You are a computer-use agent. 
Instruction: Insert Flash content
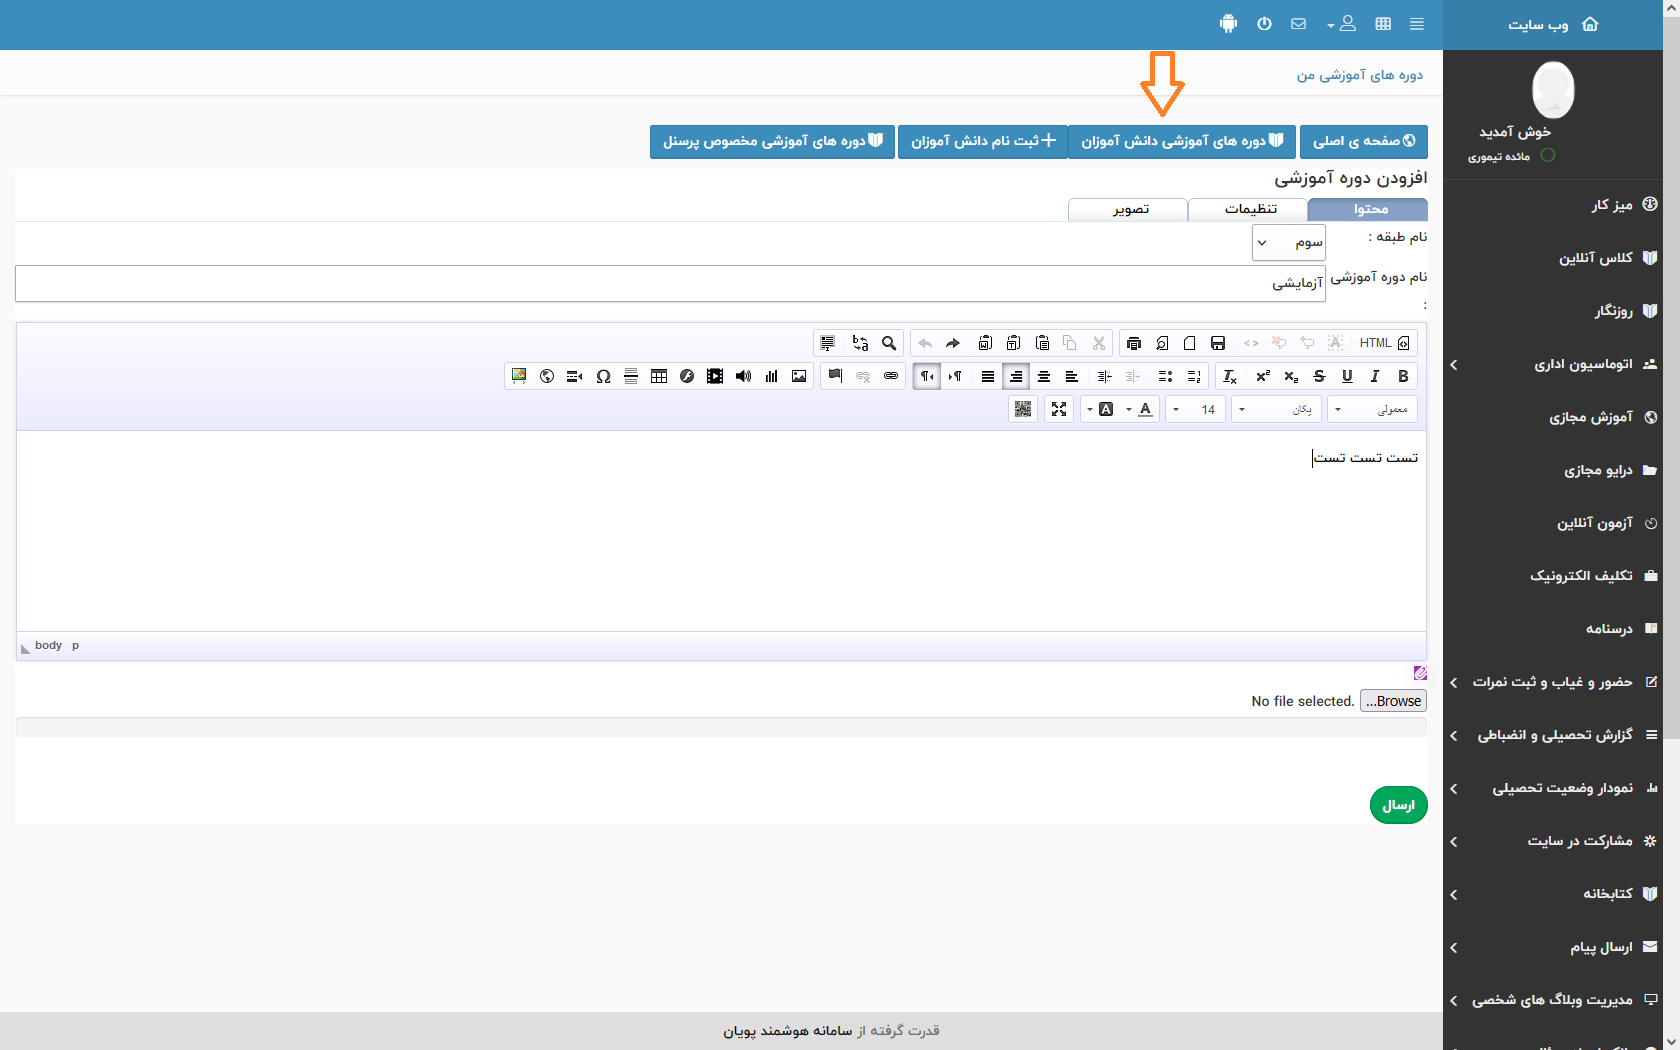tap(687, 376)
